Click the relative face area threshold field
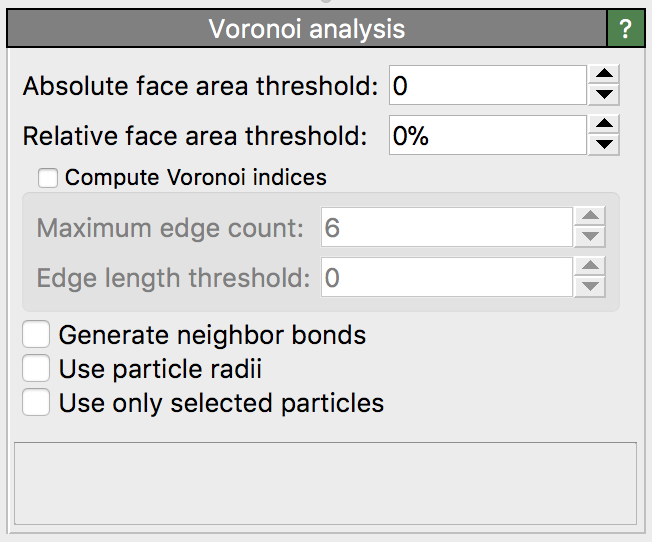Screen dimensions: 652x542 (487, 136)
